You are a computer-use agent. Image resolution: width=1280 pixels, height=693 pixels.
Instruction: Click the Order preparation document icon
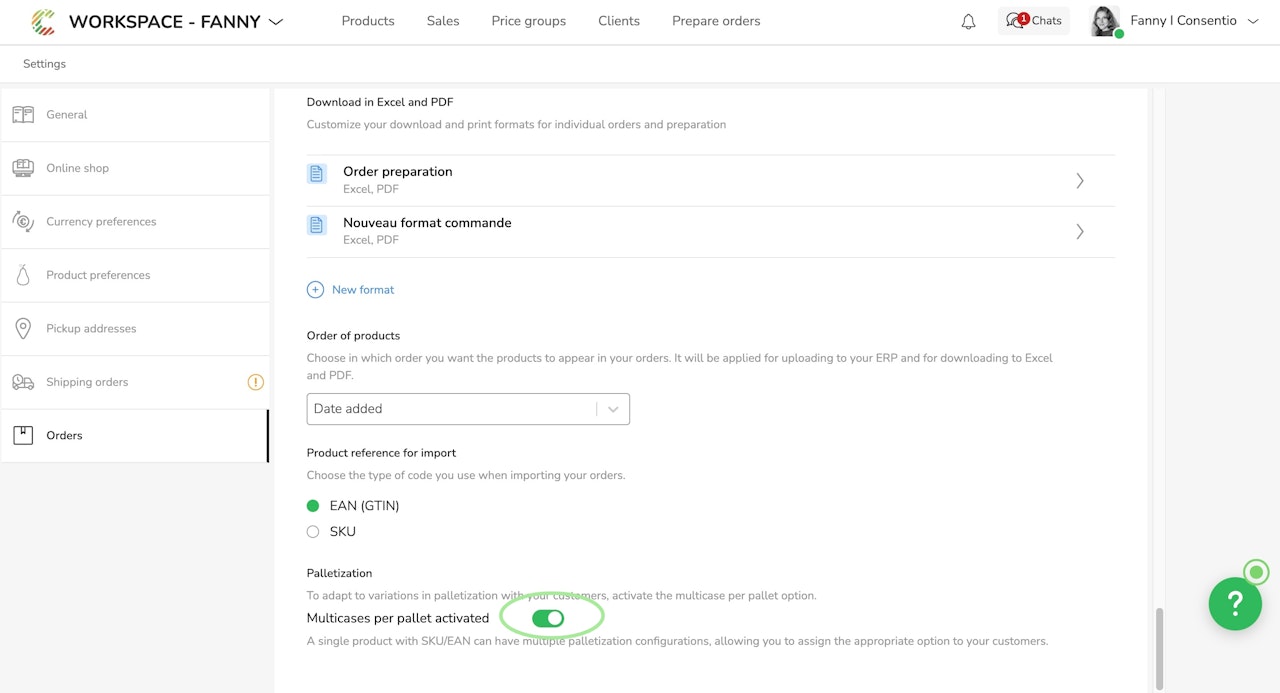click(317, 174)
